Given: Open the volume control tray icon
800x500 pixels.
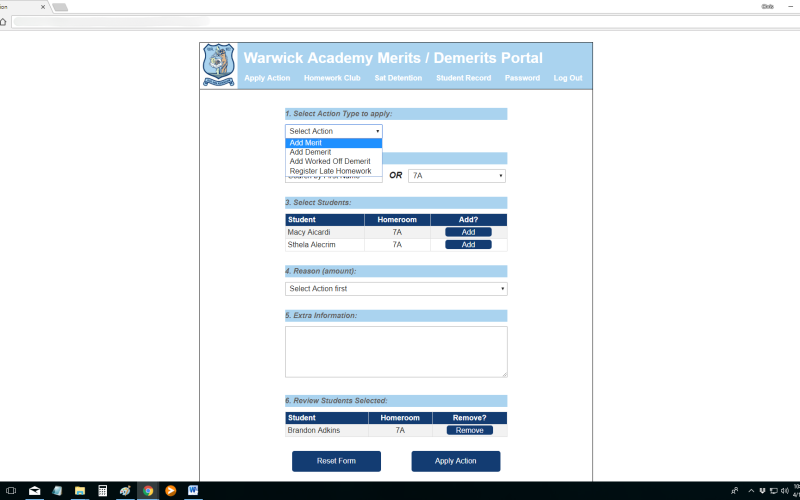Looking at the screenshot, I should click(785, 491).
